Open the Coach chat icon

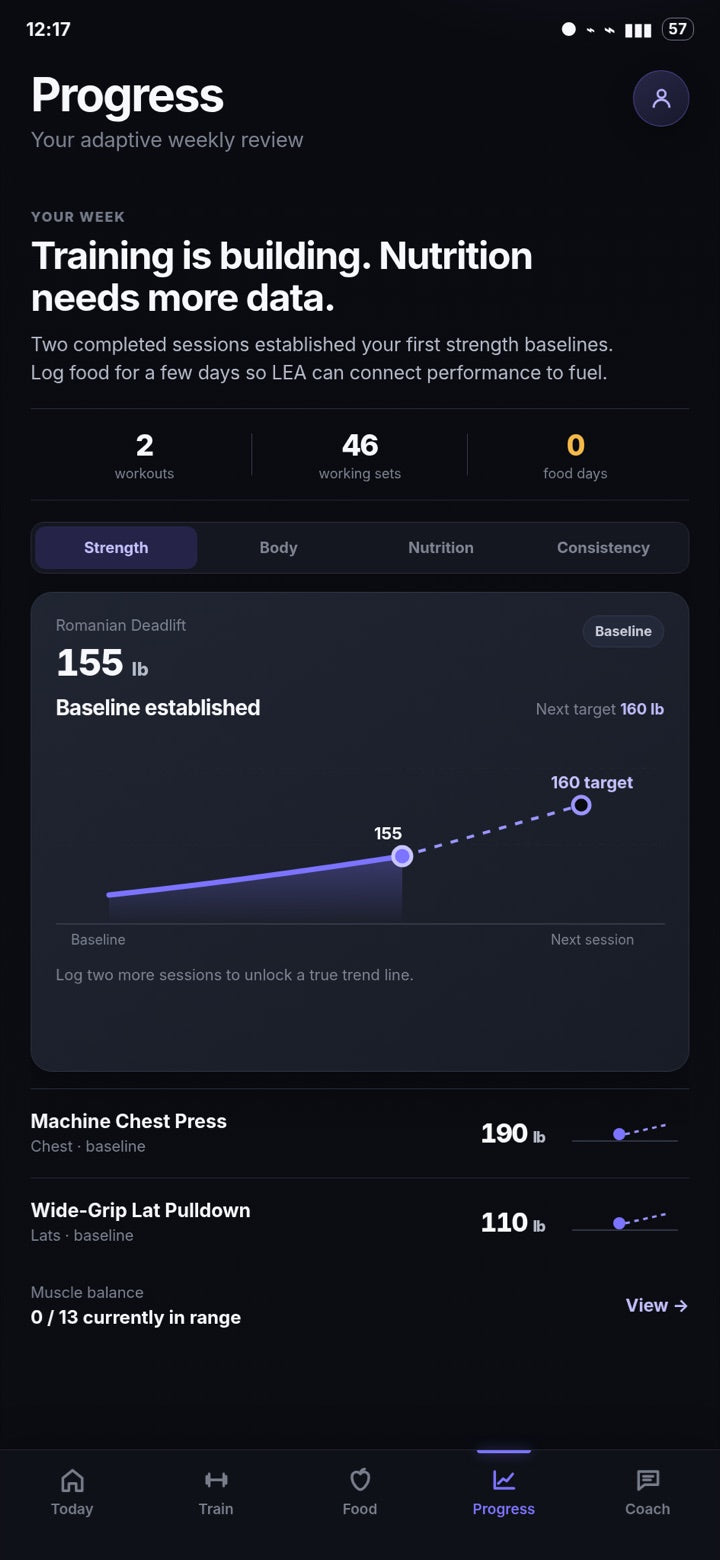click(x=648, y=1480)
